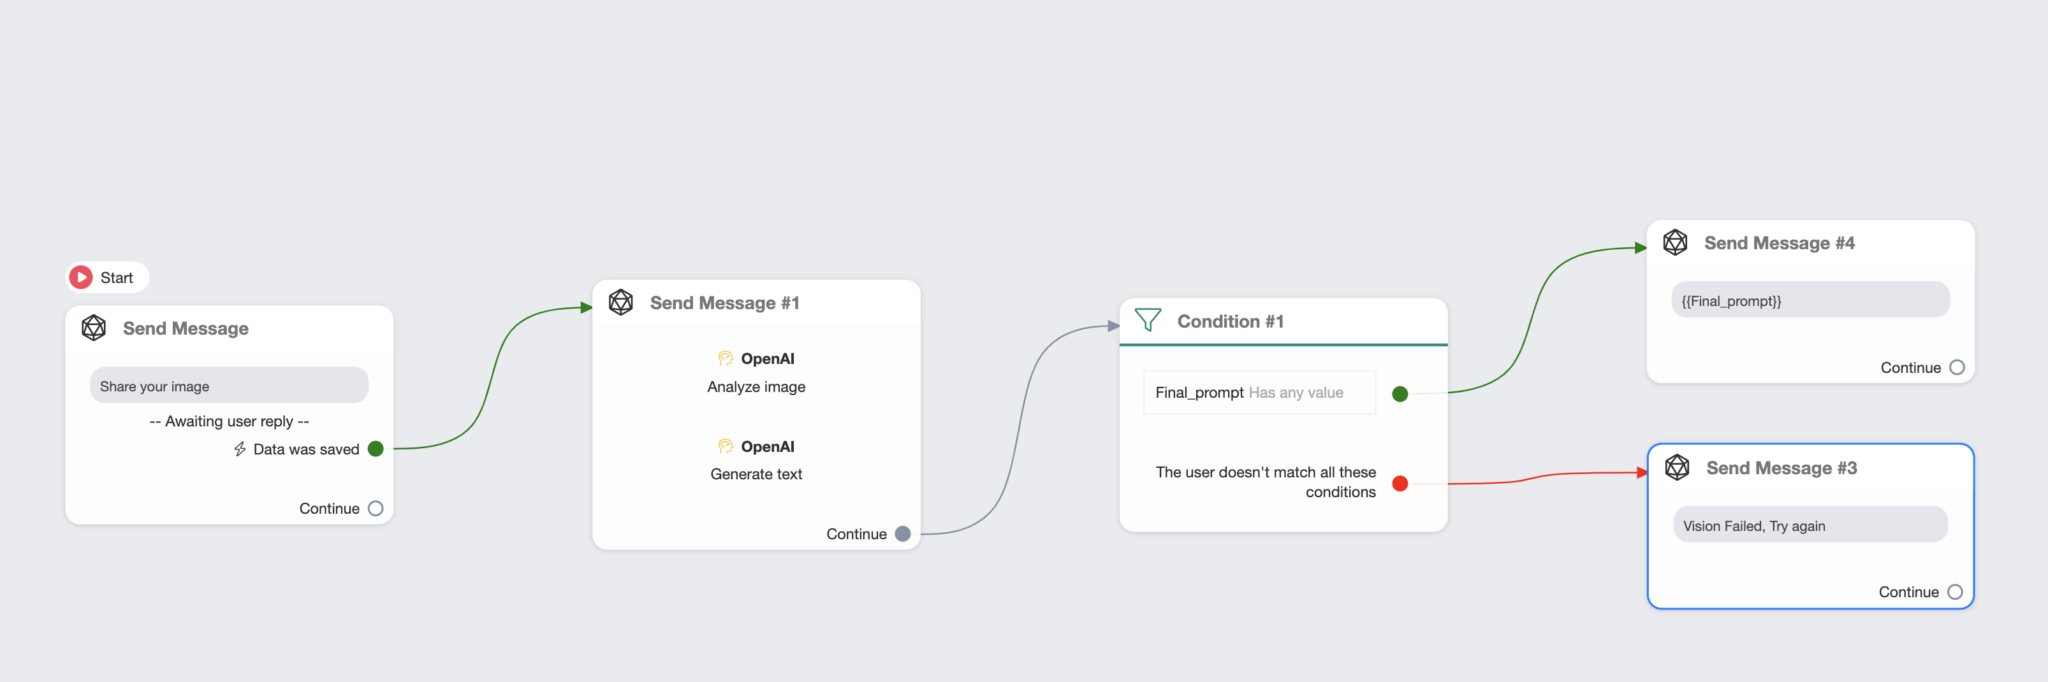Click the green Data was saved connector dot
This screenshot has height=682, width=2048.
click(376, 449)
